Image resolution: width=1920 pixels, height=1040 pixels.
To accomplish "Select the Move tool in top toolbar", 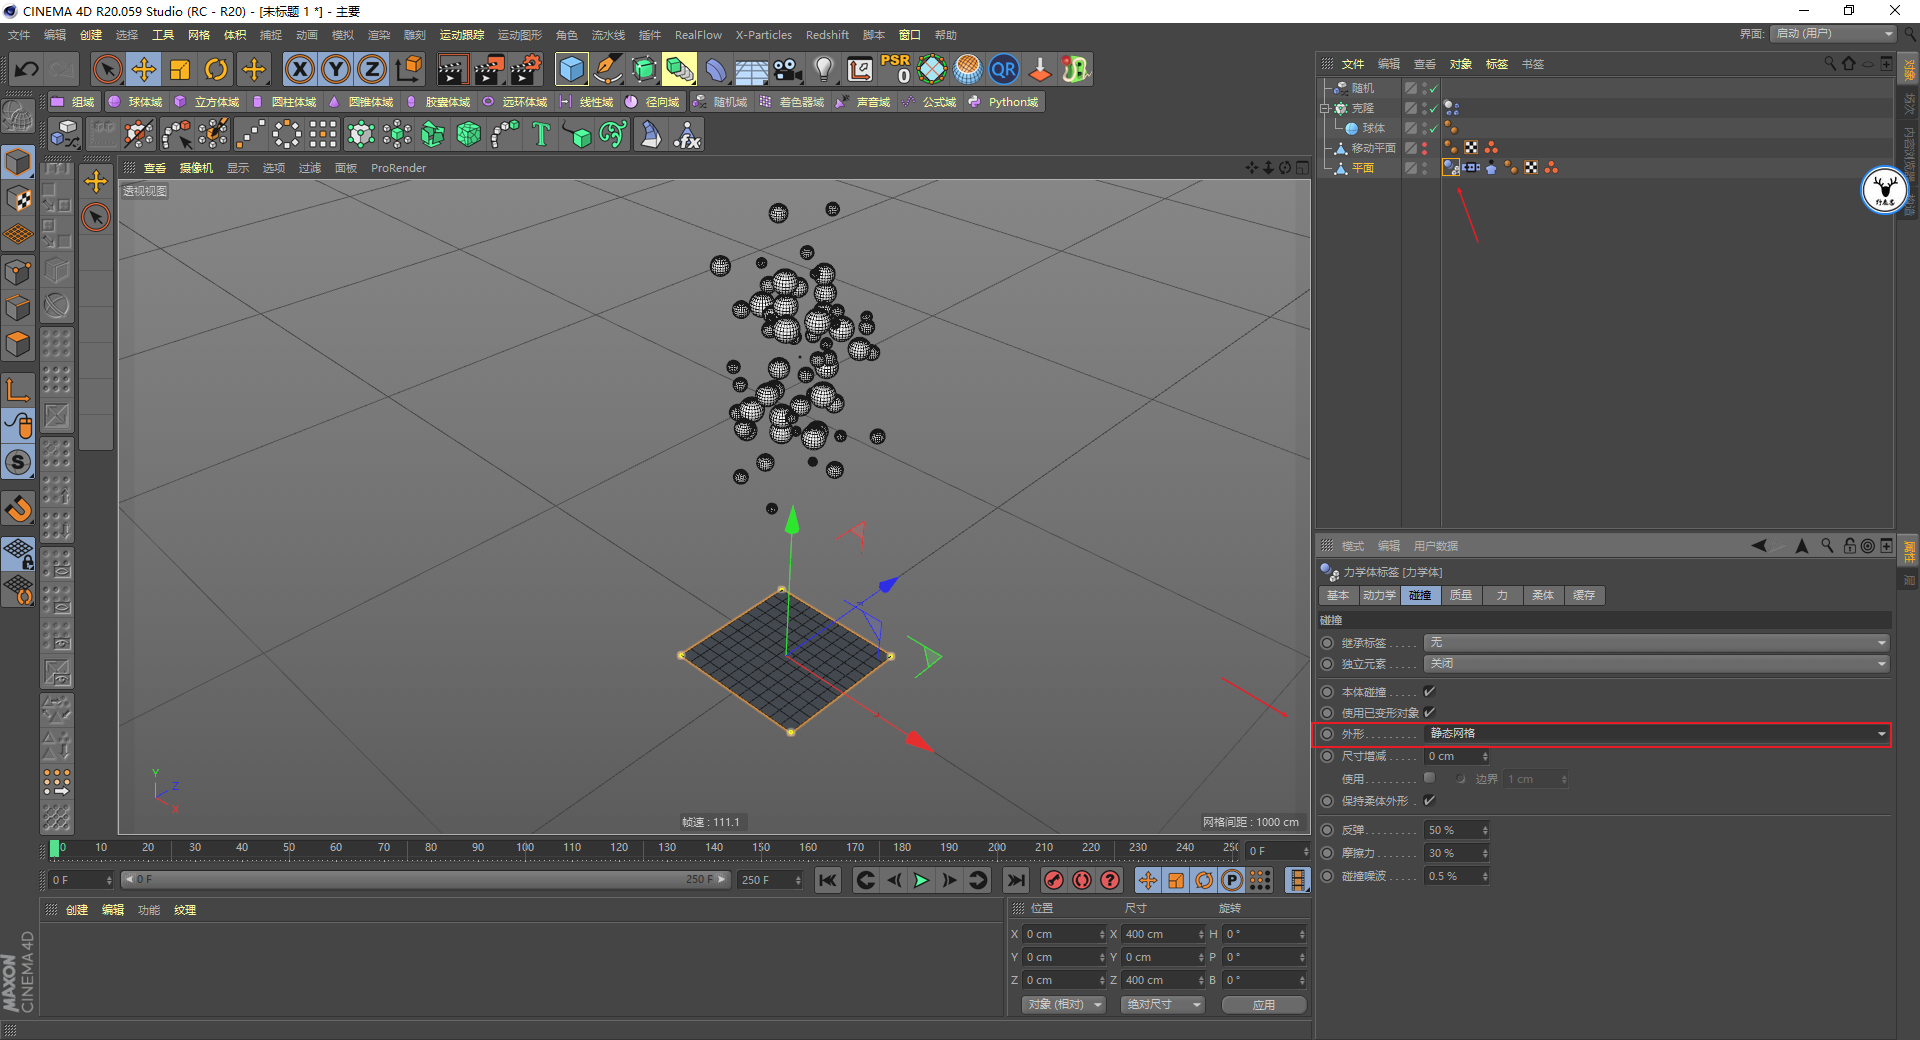I will 144,69.
